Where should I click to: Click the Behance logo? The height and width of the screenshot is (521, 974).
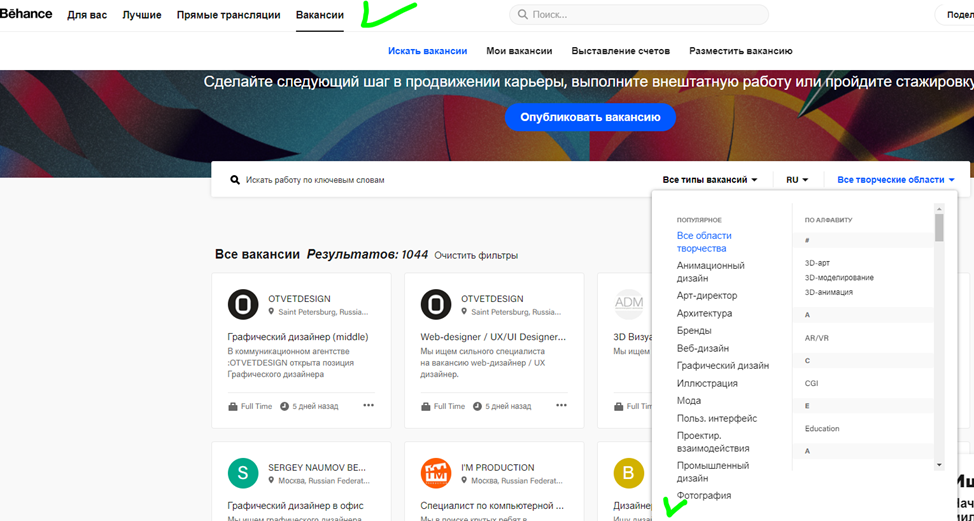26,14
